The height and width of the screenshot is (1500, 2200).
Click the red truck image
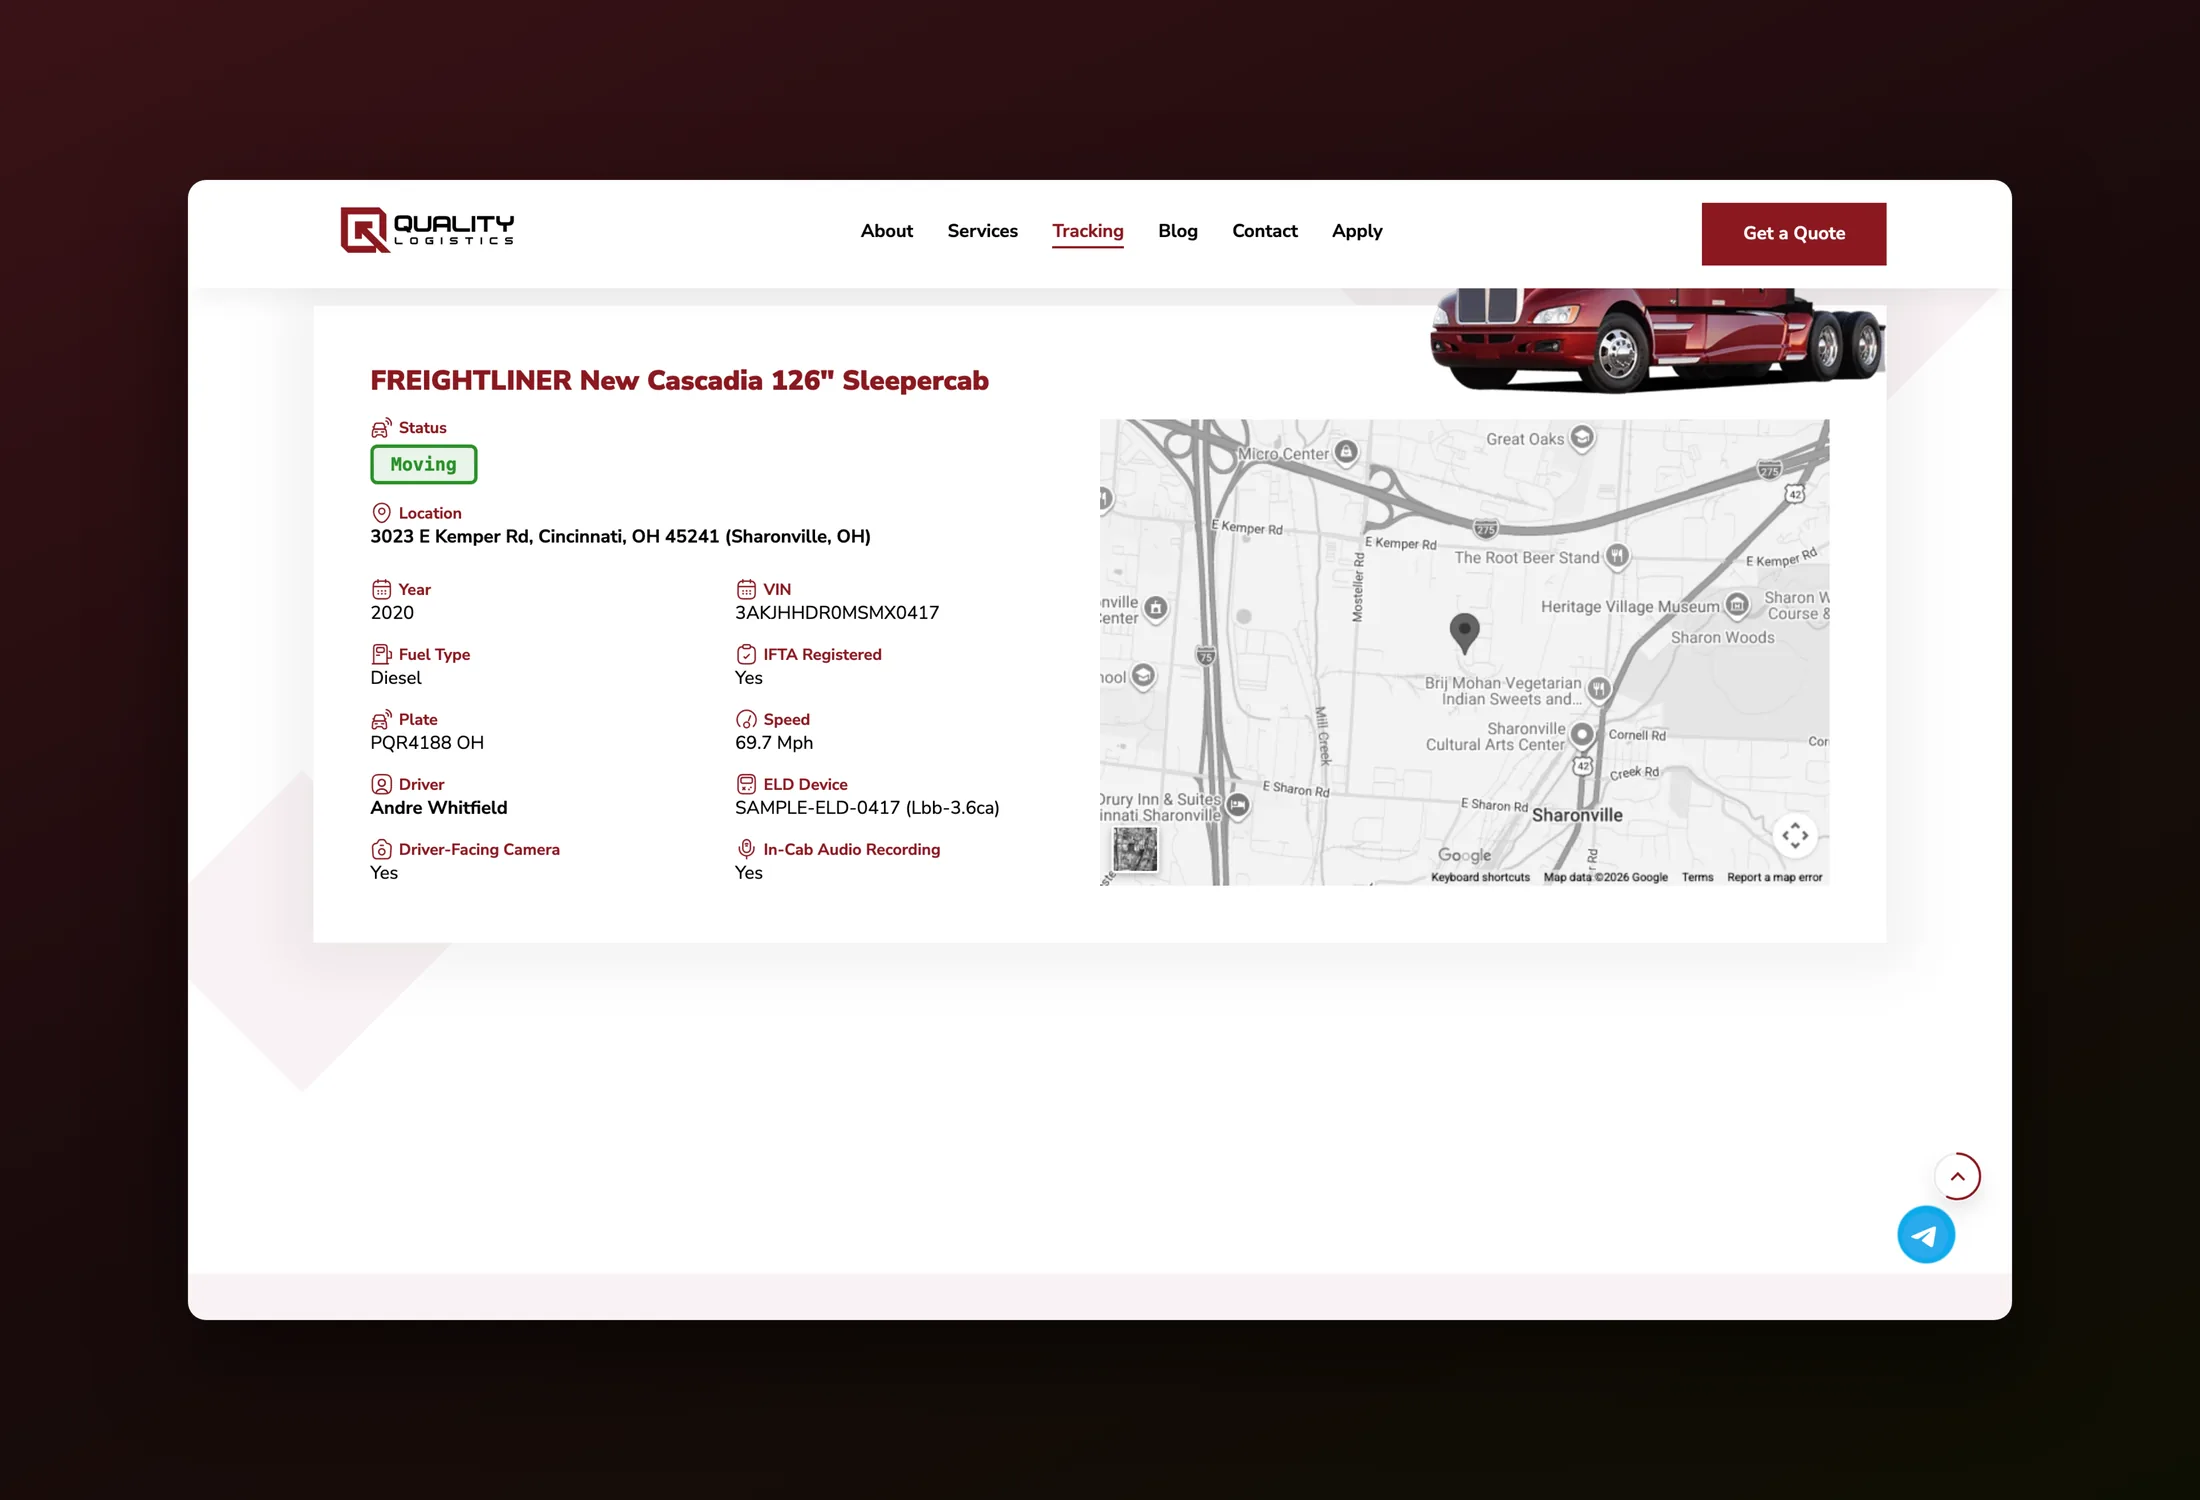[x=1657, y=340]
